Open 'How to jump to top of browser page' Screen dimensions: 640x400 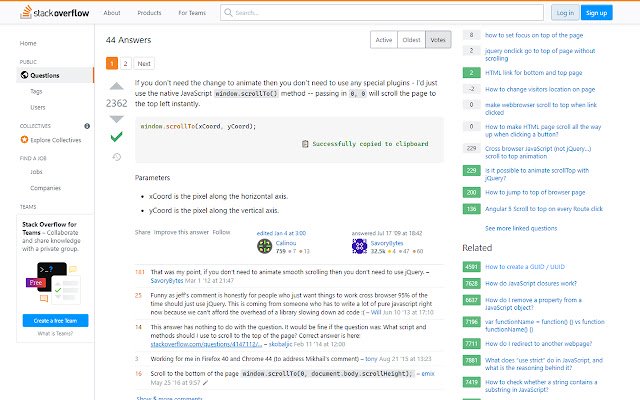pyautogui.click(x=535, y=192)
